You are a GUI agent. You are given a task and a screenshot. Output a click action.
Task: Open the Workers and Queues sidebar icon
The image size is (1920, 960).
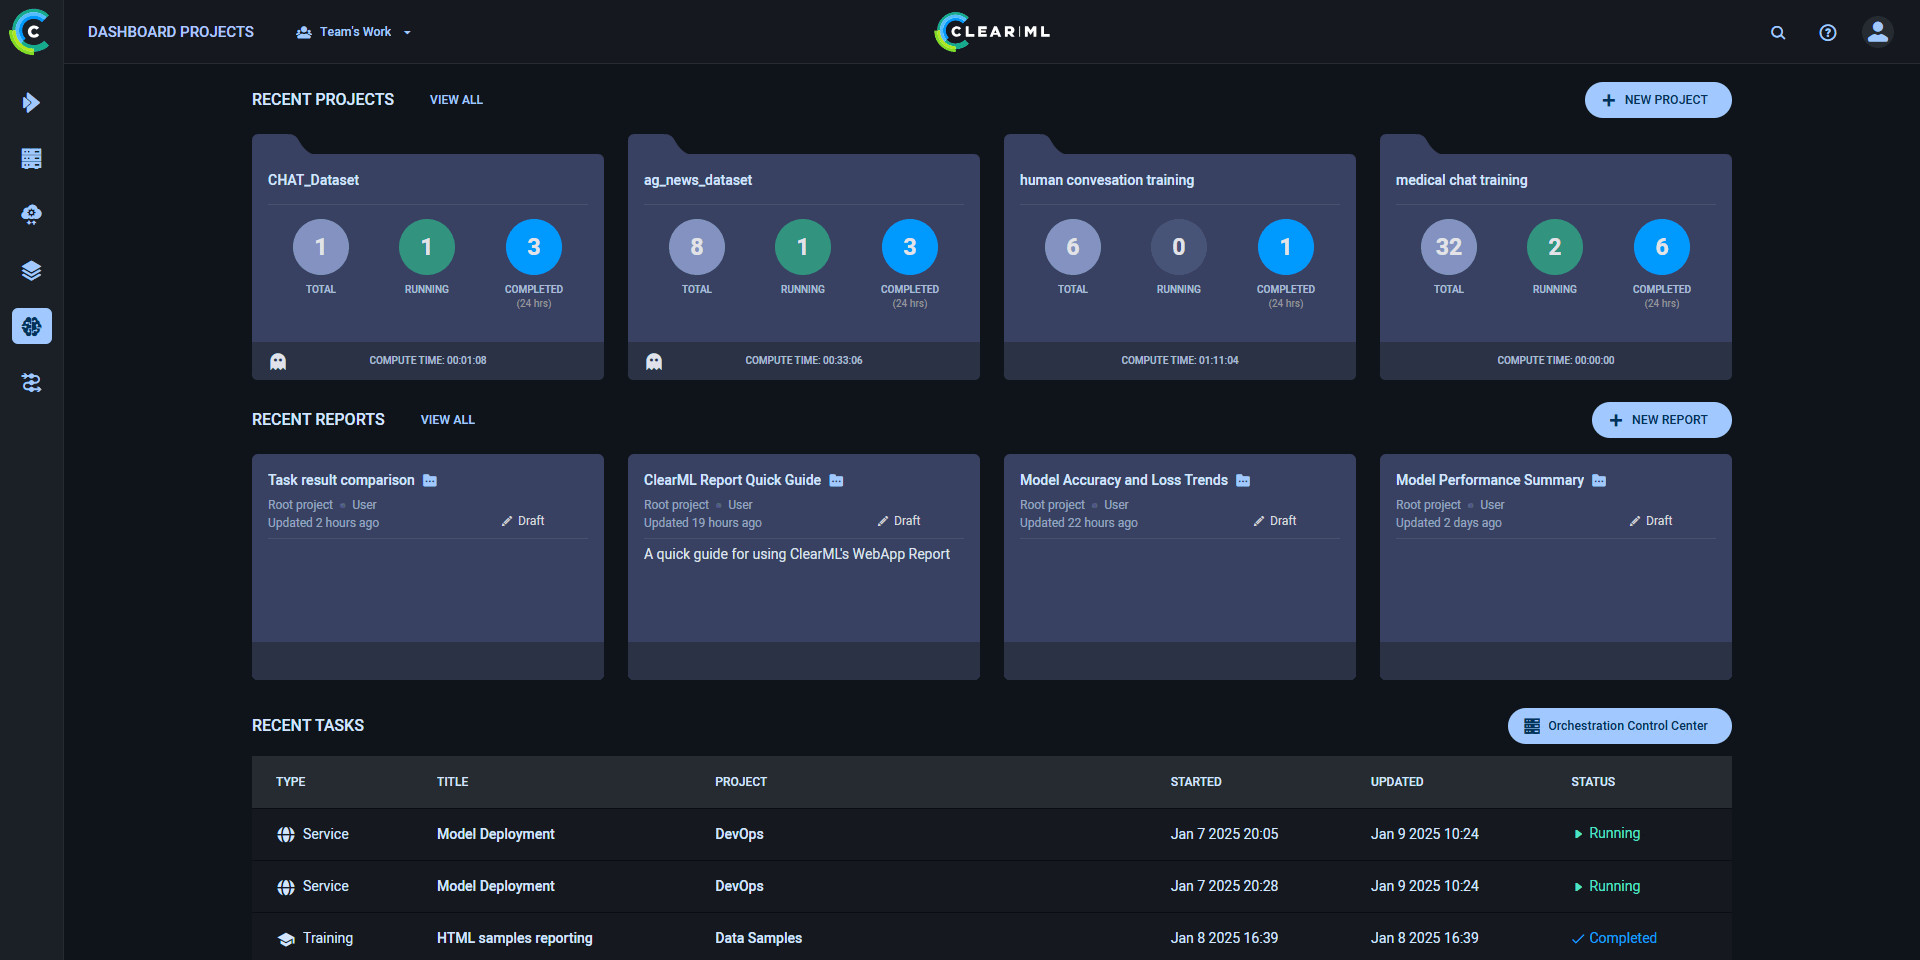click(31, 382)
